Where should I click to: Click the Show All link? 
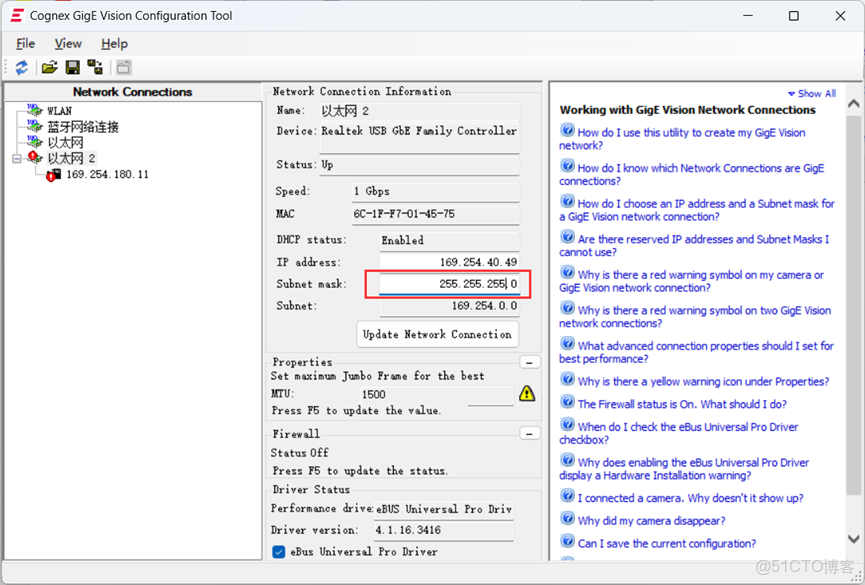click(811, 92)
